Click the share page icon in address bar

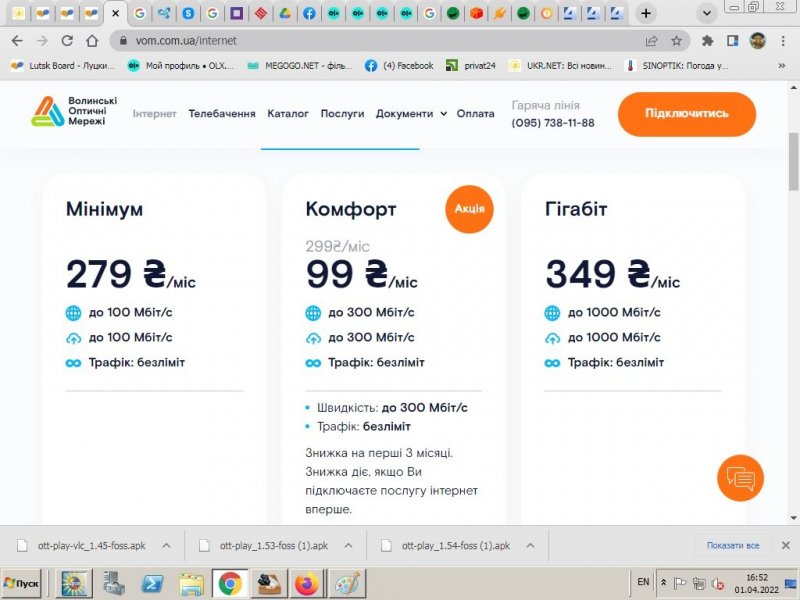tap(652, 41)
